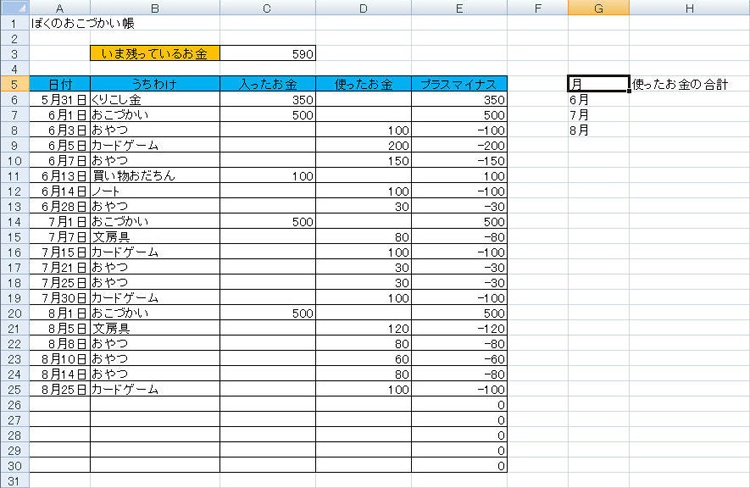Image resolution: width=750 pixels, height=488 pixels.
Task: Click the Select All corner button
Action: [x=14, y=7]
